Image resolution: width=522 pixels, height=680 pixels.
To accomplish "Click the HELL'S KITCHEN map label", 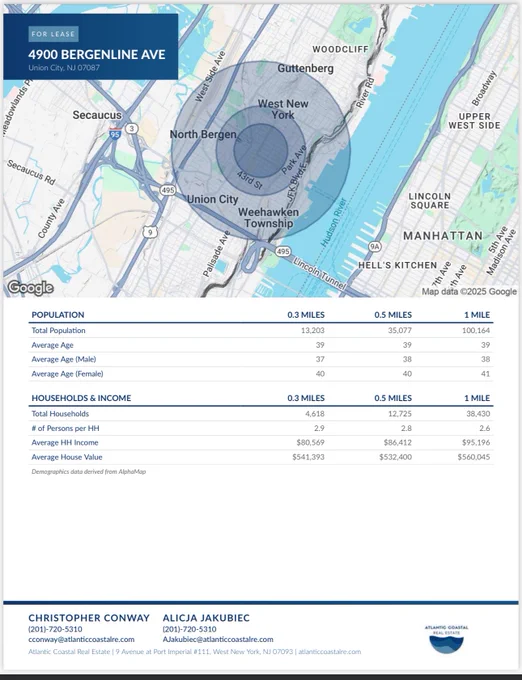I will [x=398, y=265].
